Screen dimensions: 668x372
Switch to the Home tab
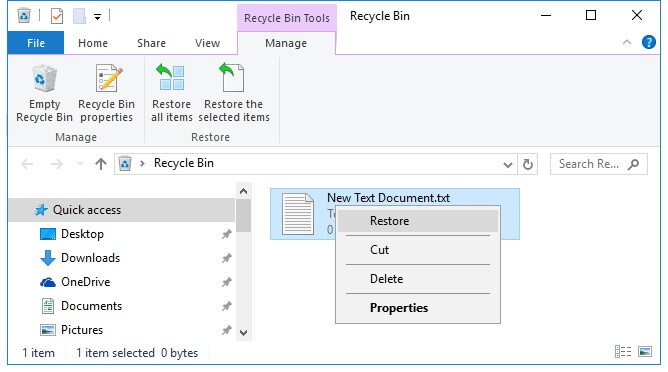click(x=93, y=43)
